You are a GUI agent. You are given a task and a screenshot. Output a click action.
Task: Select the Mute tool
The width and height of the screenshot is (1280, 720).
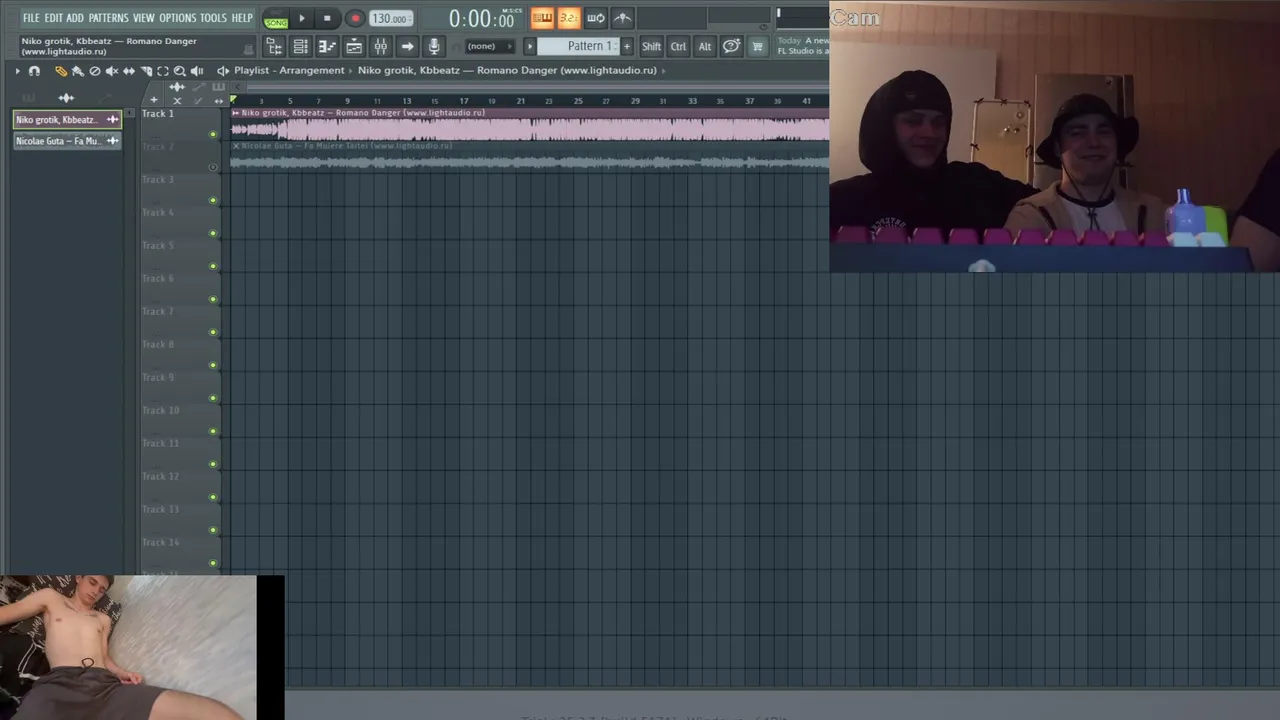(112, 71)
